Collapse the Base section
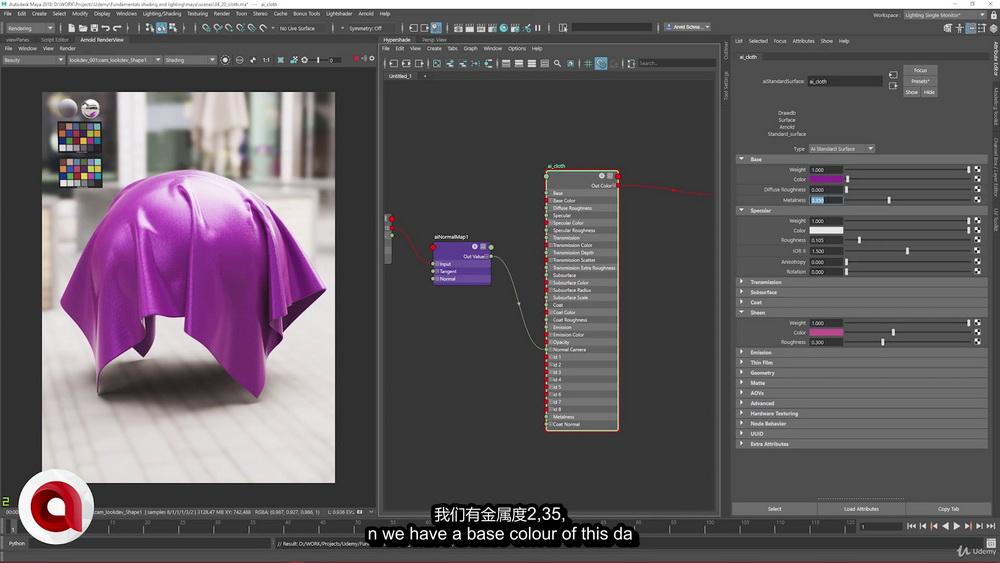 [x=741, y=159]
